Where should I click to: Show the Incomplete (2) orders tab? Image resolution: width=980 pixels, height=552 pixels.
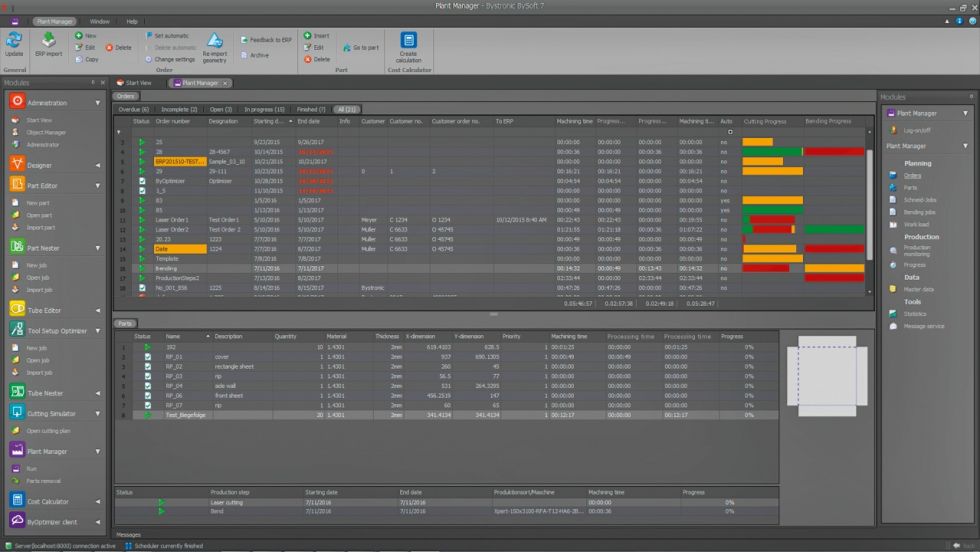click(179, 109)
